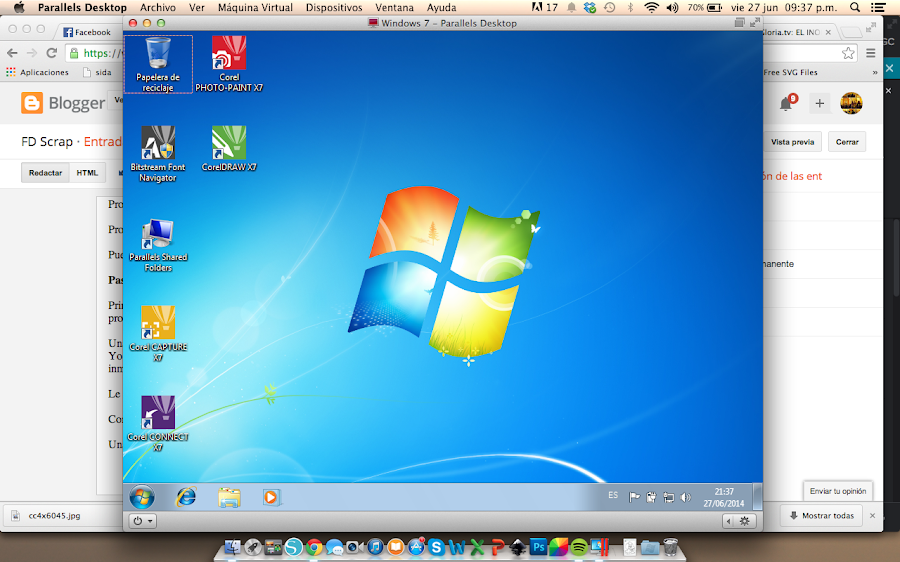This screenshot has height=562, width=900.
Task: Click the Windows volume speaker tray icon
Action: click(685, 497)
